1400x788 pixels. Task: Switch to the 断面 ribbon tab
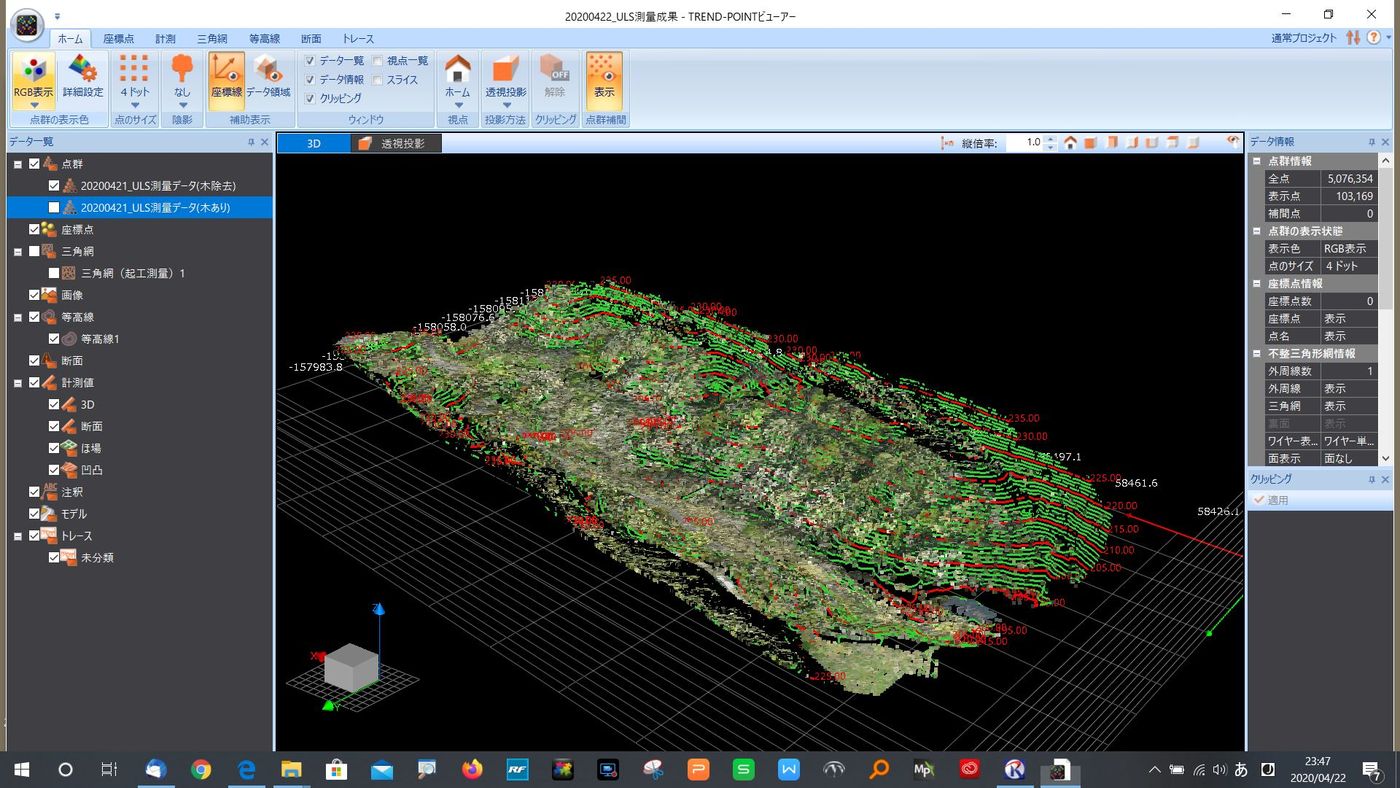pos(311,38)
